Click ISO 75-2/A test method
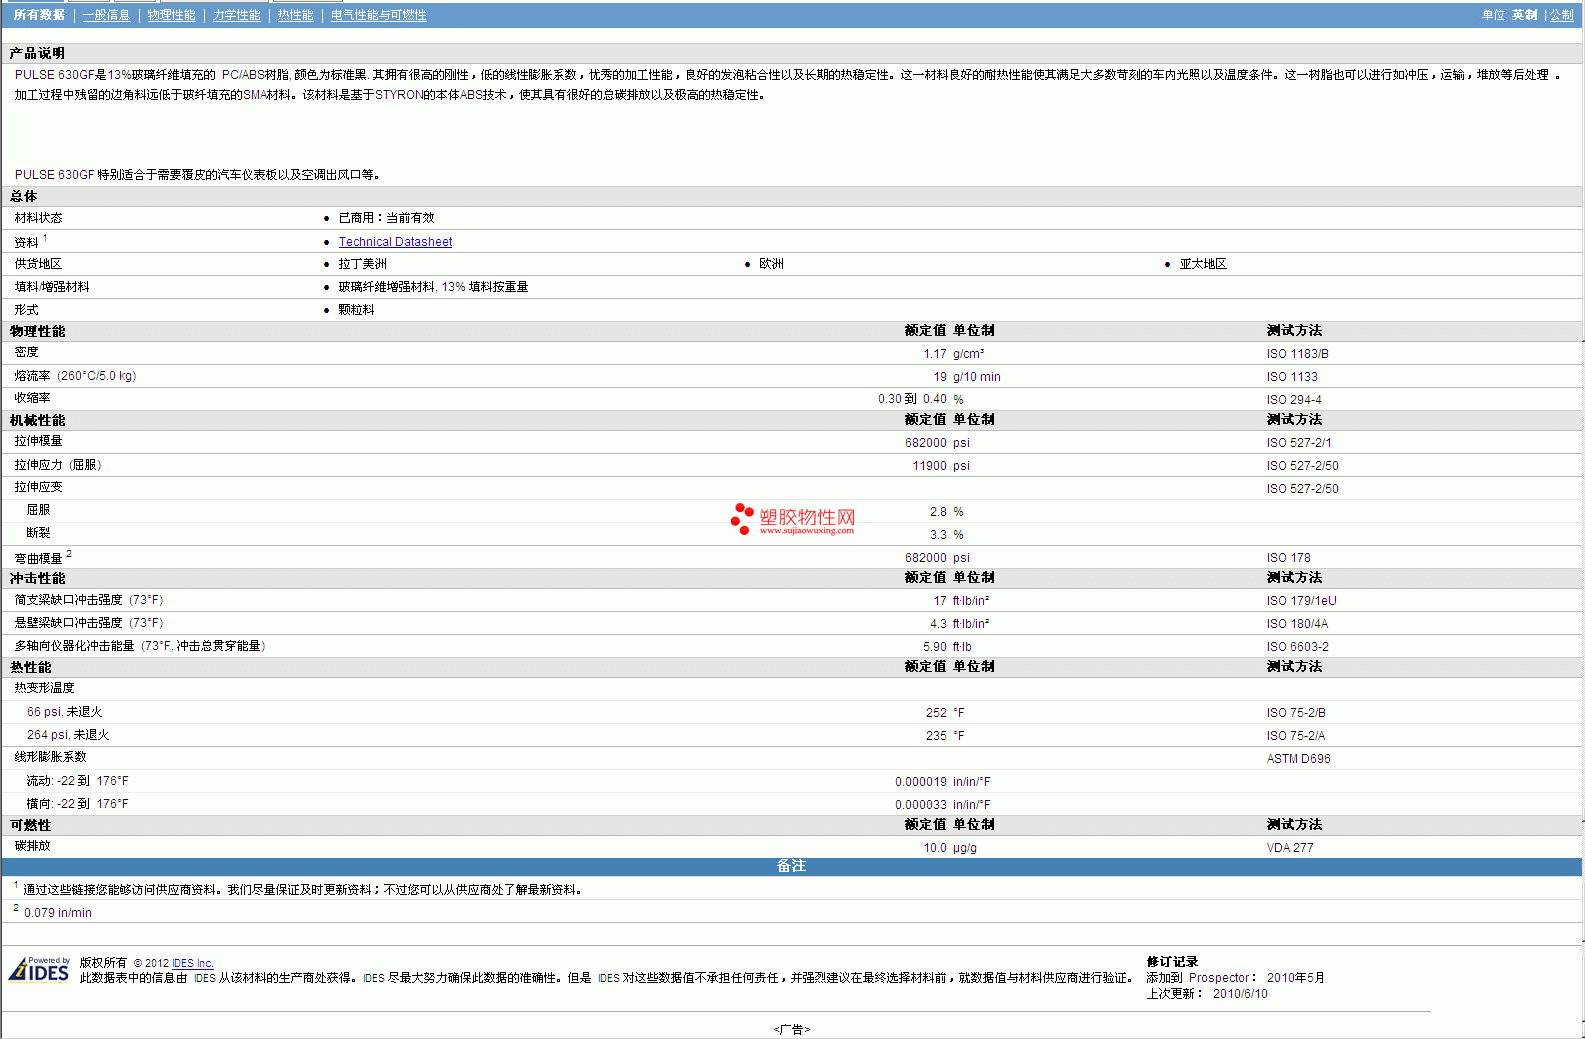 pyautogui.click(x=1296, y=736)
